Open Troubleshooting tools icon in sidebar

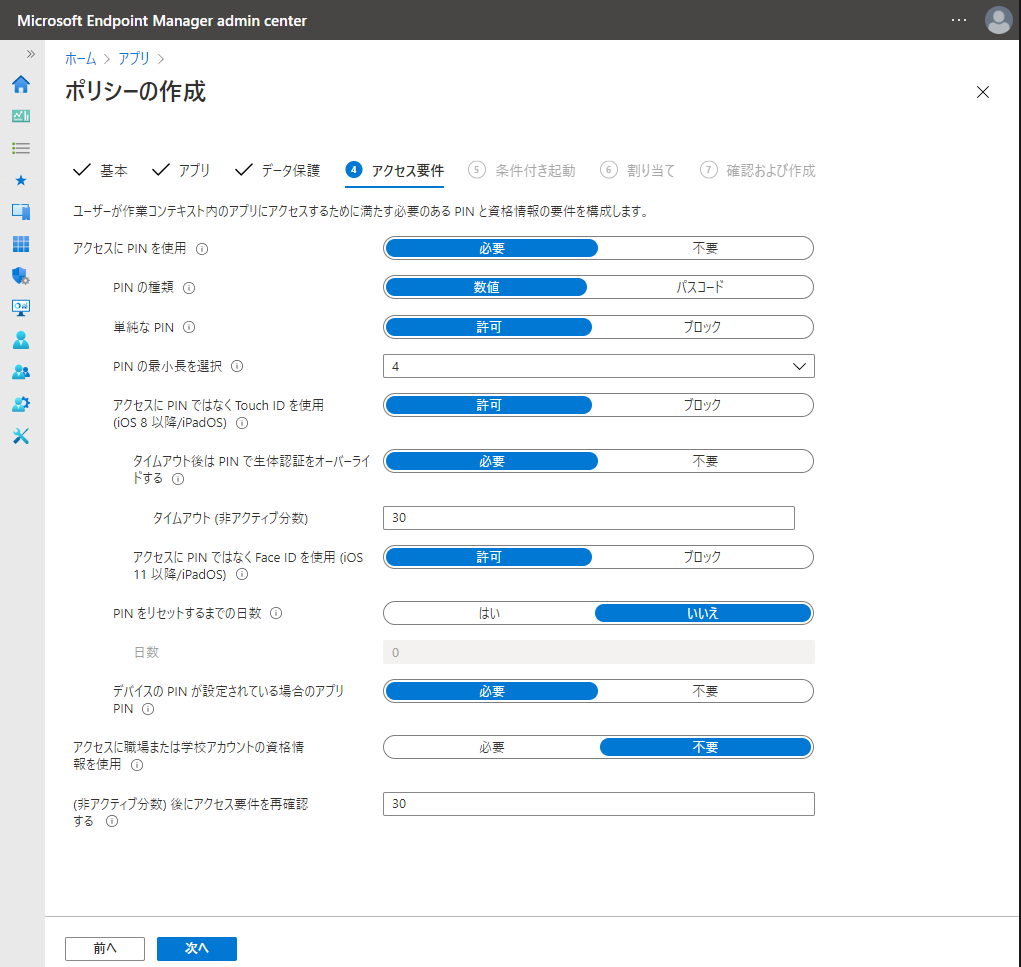tap(21, 436)
